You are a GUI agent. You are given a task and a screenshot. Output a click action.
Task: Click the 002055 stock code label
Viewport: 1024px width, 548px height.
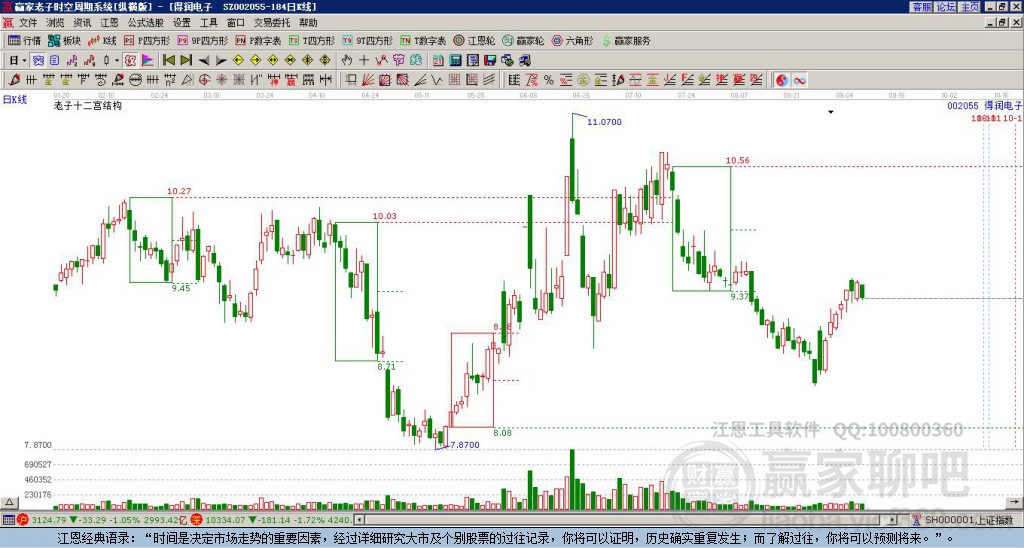tap(963, 105)
